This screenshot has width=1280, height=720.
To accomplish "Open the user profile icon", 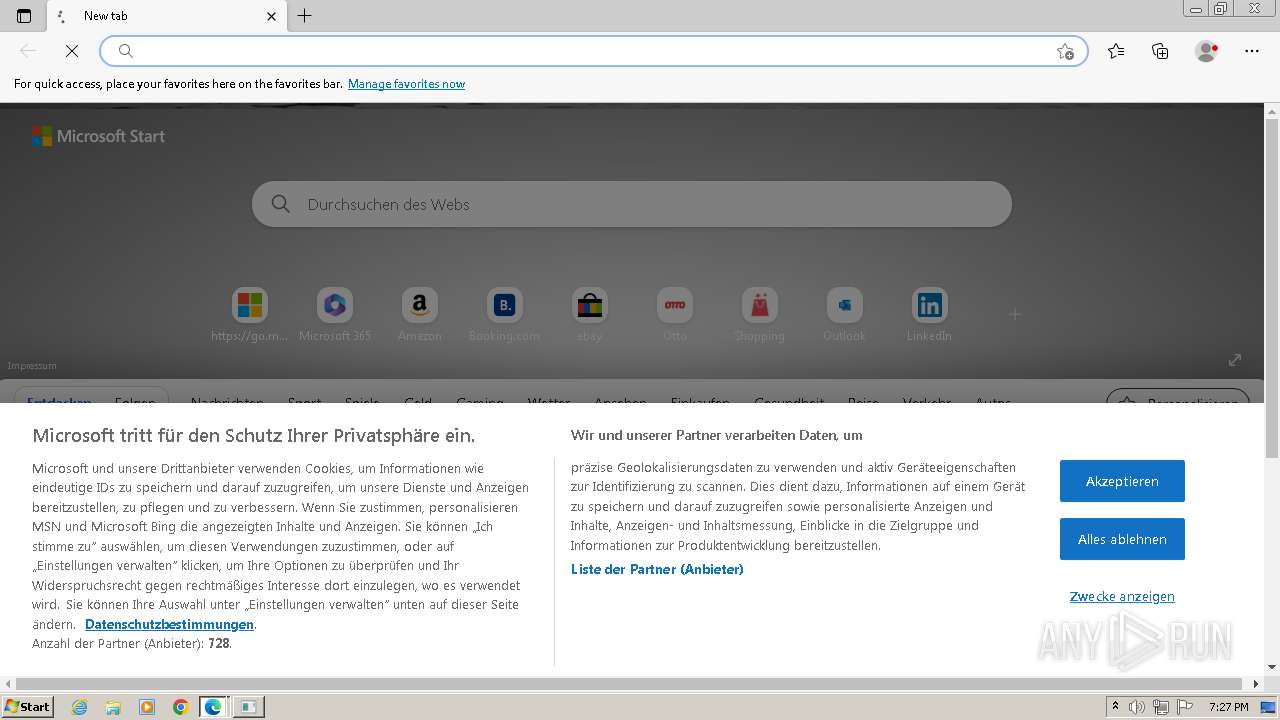I will click(1207, 51).
